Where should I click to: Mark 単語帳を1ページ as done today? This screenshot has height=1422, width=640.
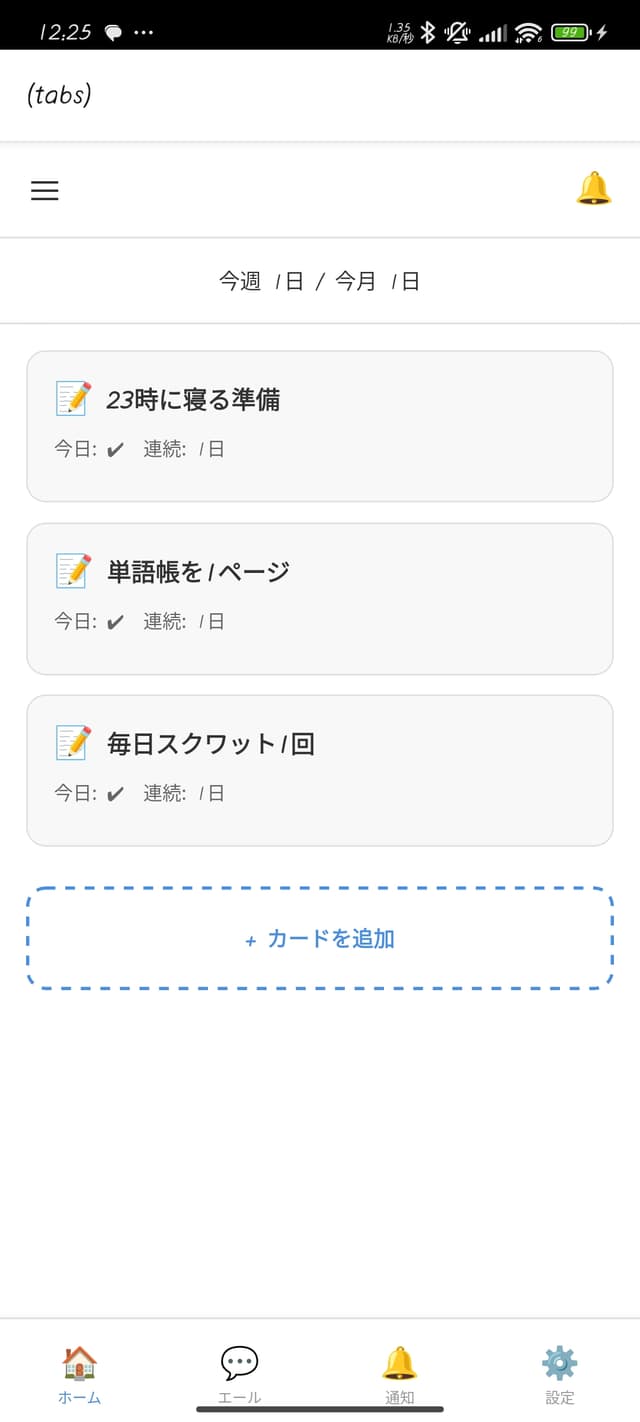point(113,622)
